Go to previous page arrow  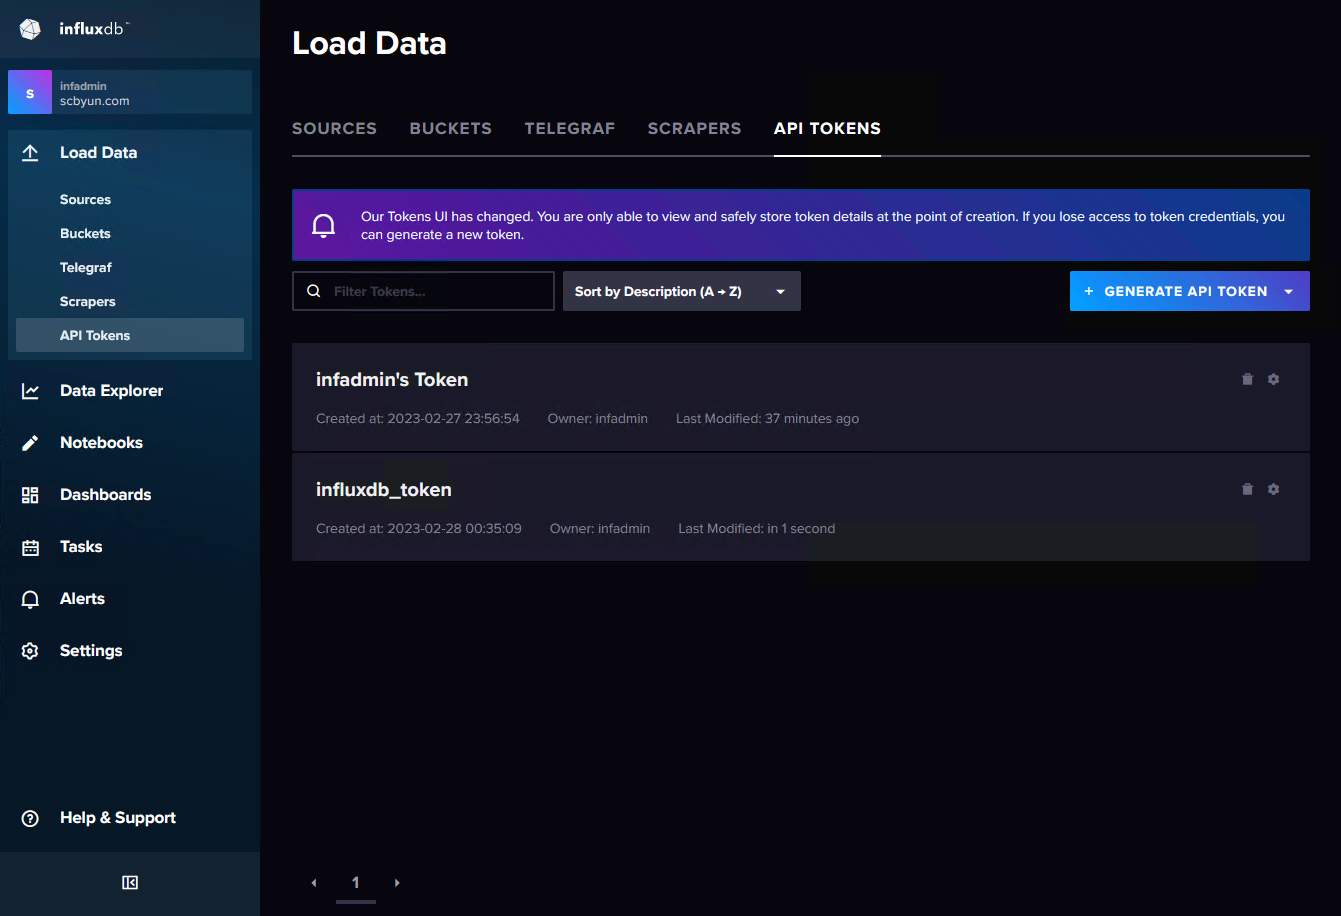[314, 883]
